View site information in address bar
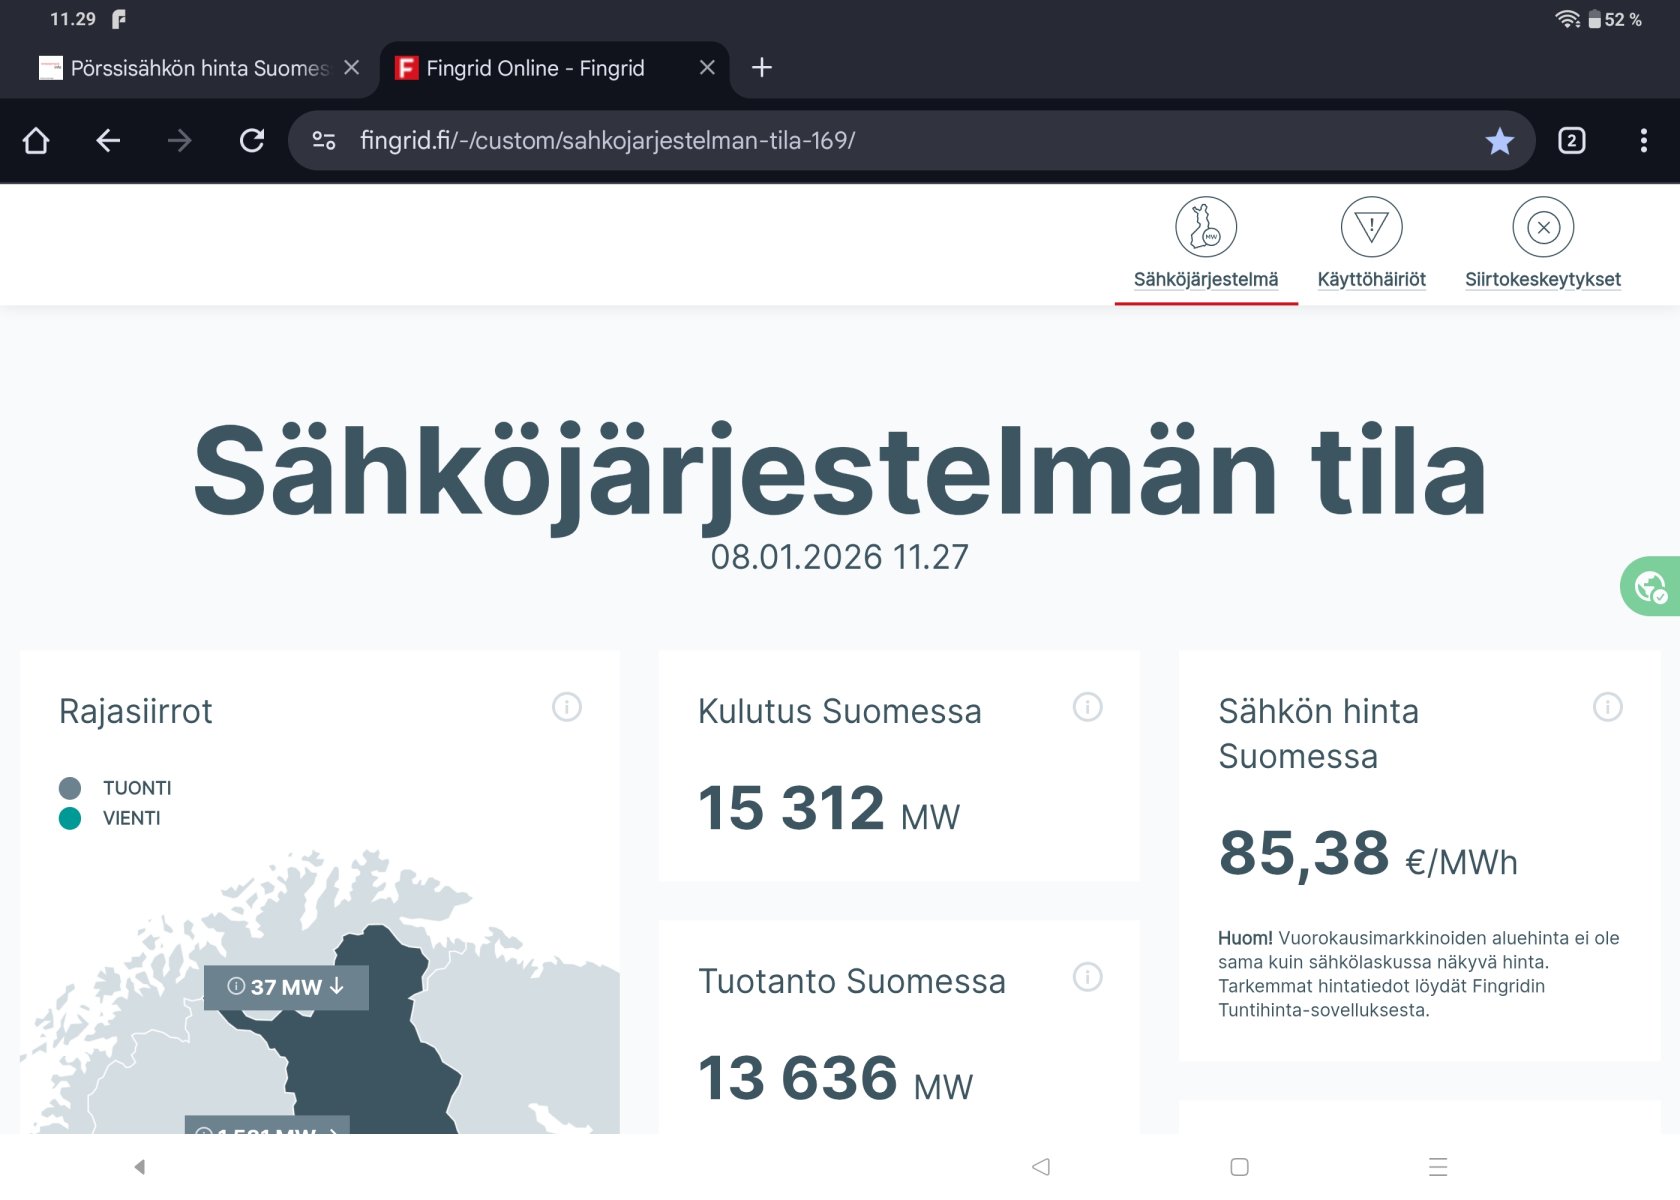This screenshot has width=1680, height=1200. click(x=324, y=141)
